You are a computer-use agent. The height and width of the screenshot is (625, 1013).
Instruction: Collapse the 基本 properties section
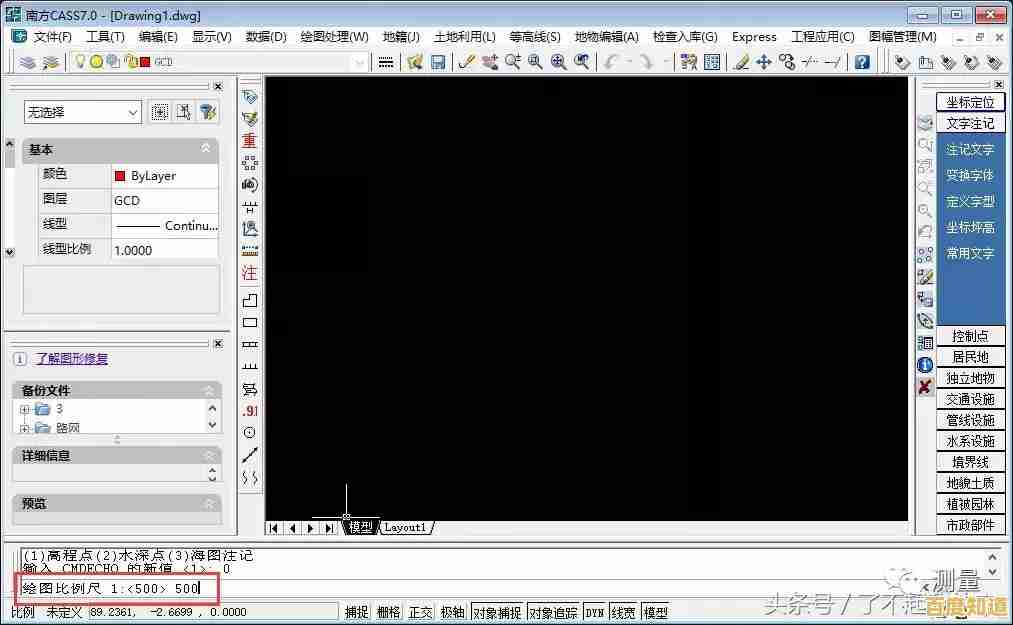(206, 149)
